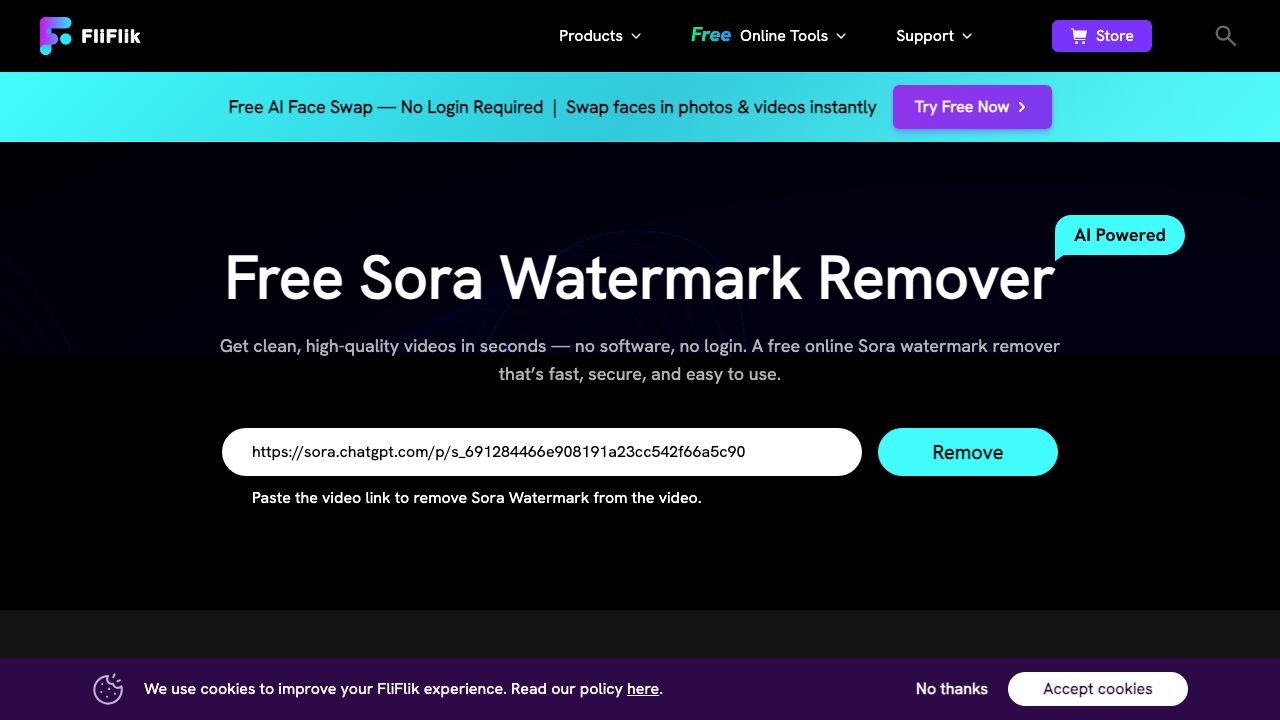
Task: Expand the Products chevron arrow
Action: [x=636, y=36]
